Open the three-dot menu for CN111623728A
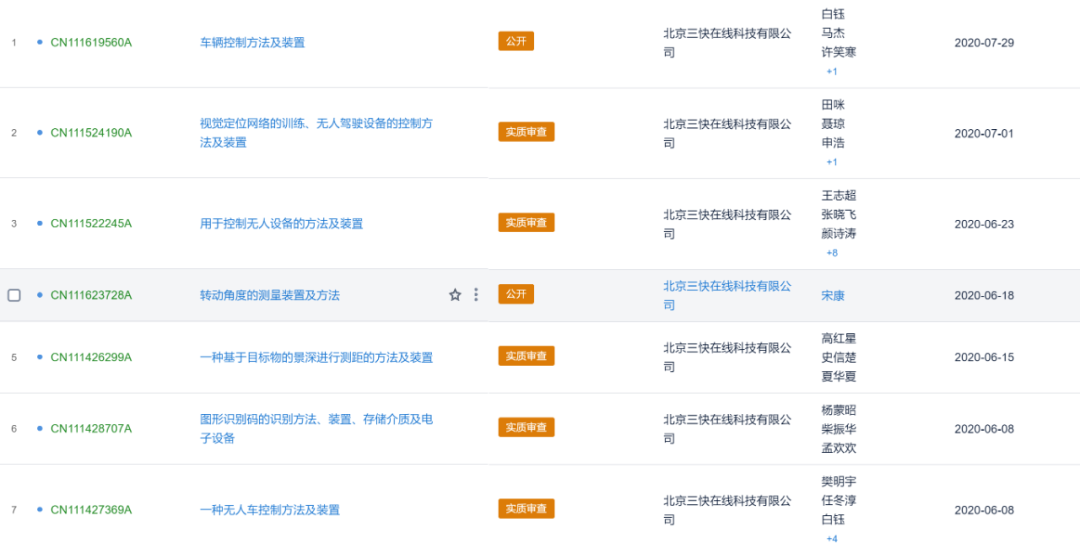The image size is (1080, 554). tap(476, 295)
